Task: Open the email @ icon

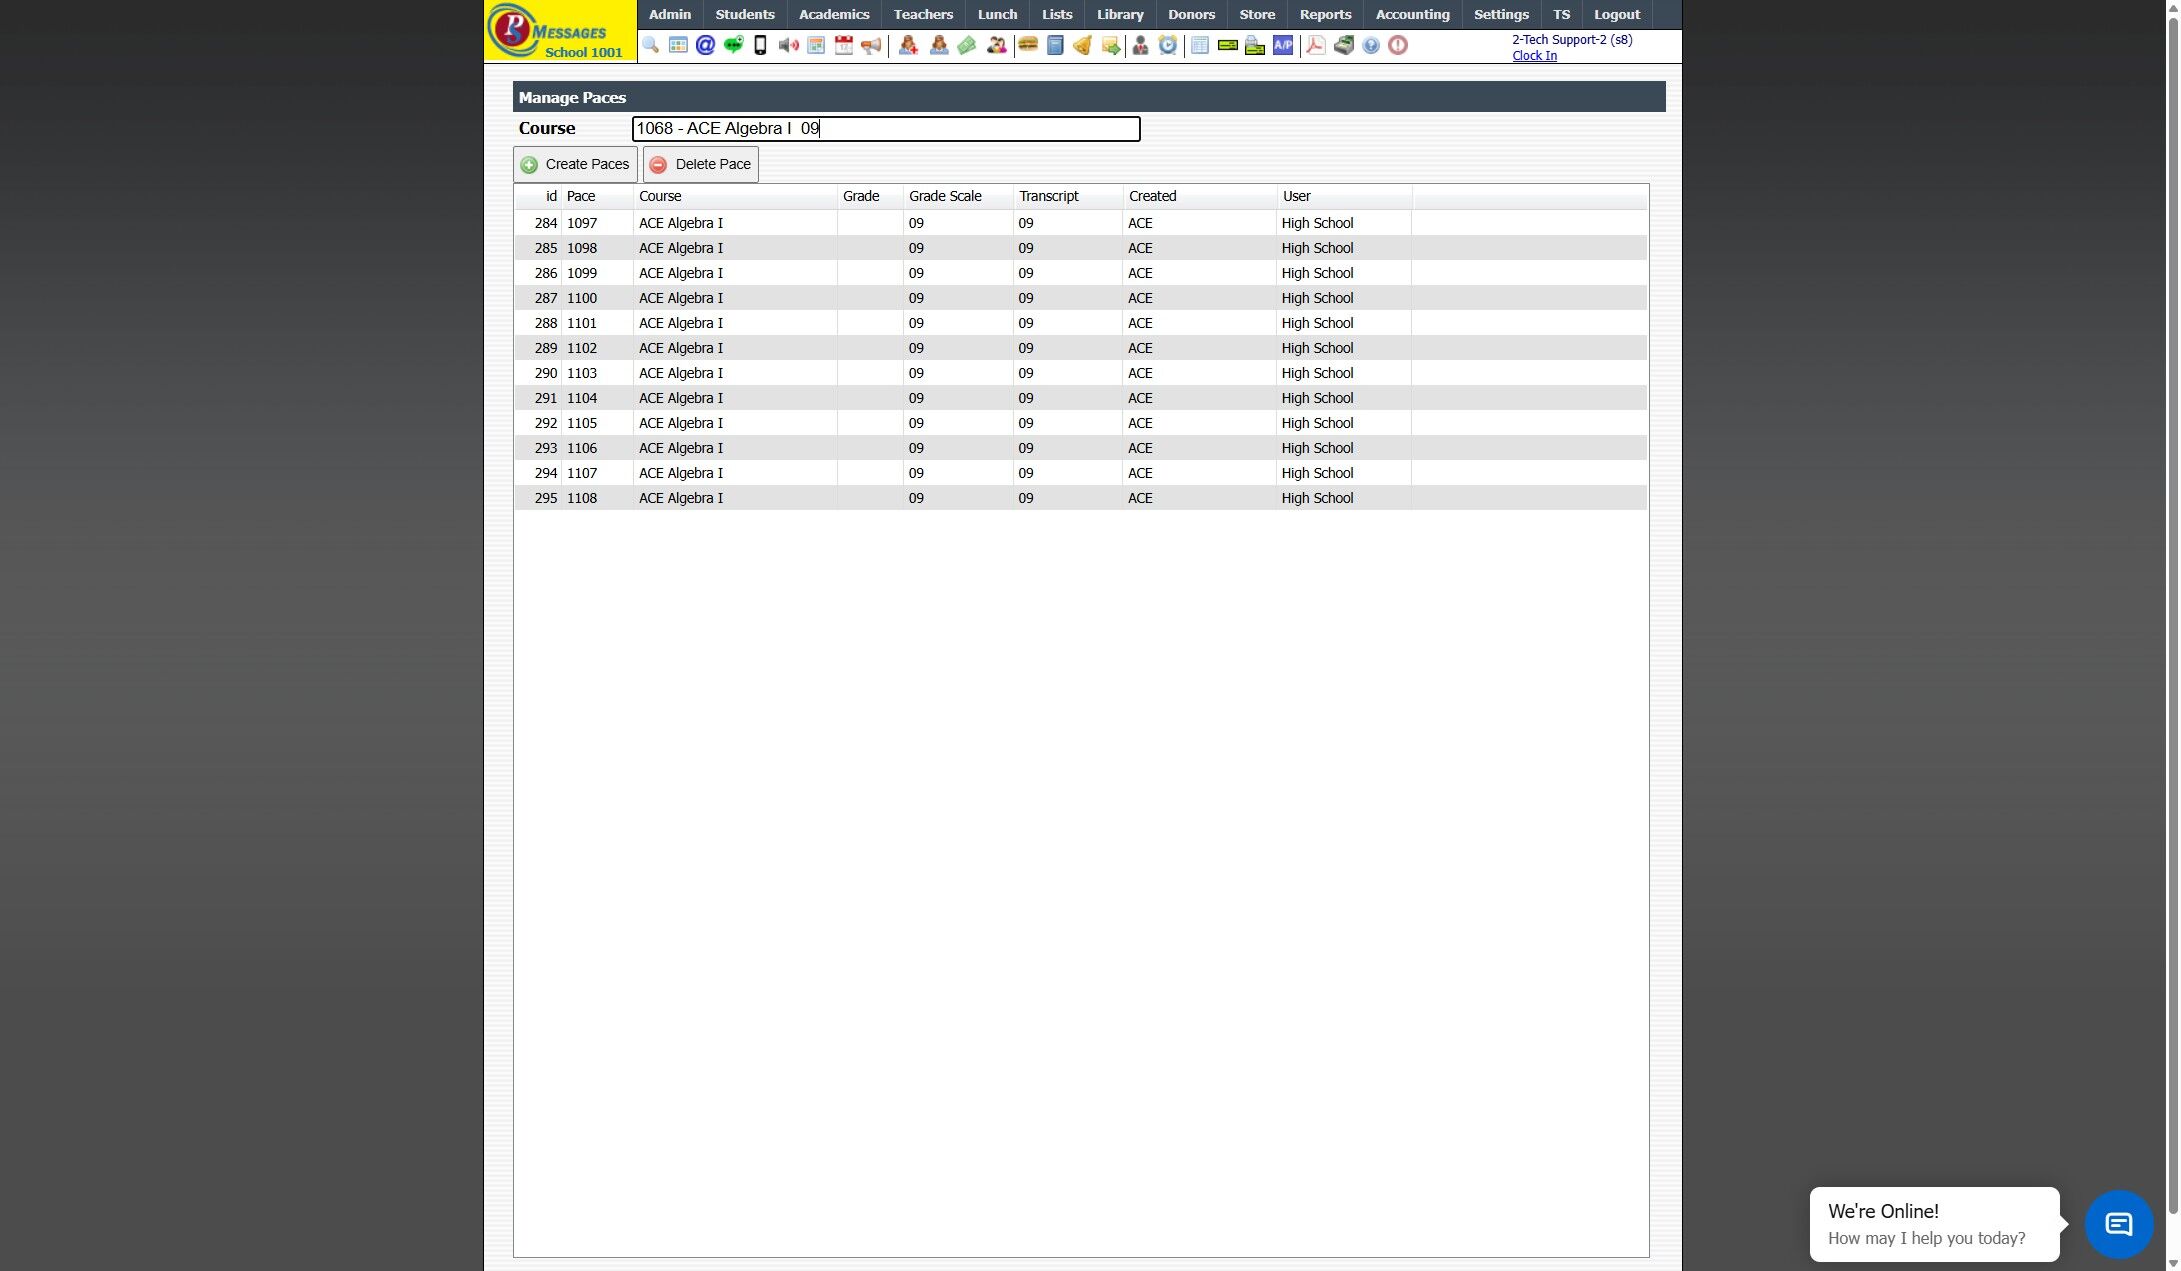Action: coord(705,45)
